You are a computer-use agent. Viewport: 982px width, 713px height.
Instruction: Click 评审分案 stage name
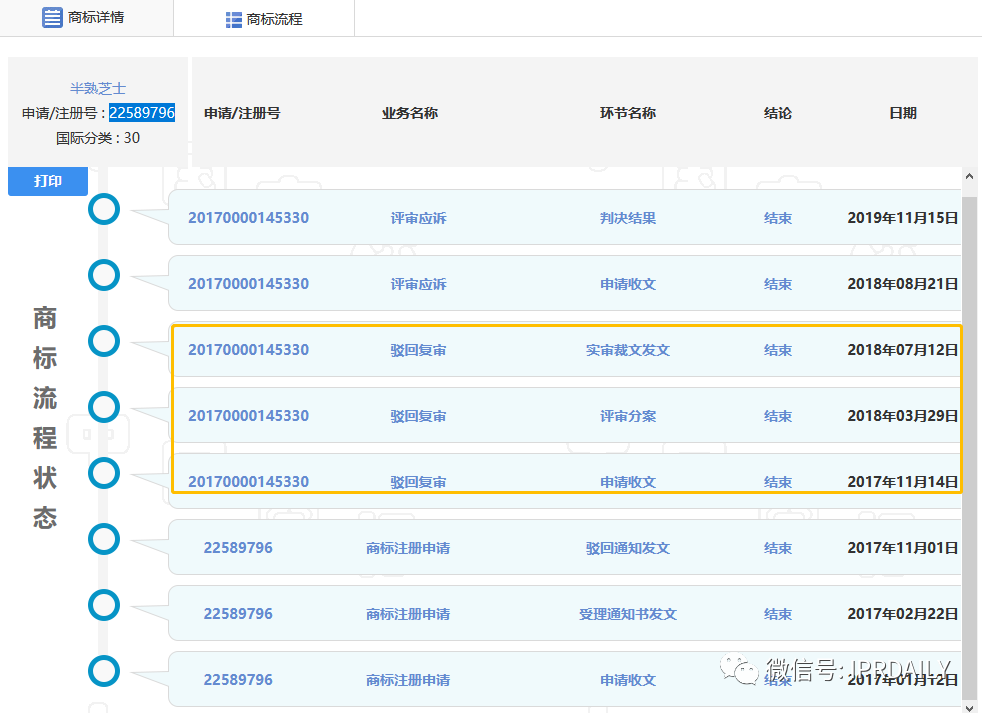[628, 416]
